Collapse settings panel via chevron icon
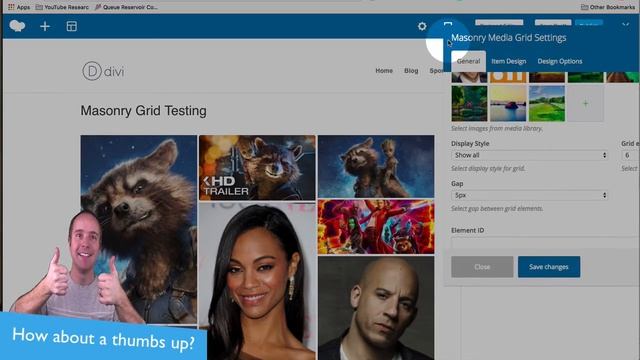Screen dimensions: 640x360 (x=625, y=25)
